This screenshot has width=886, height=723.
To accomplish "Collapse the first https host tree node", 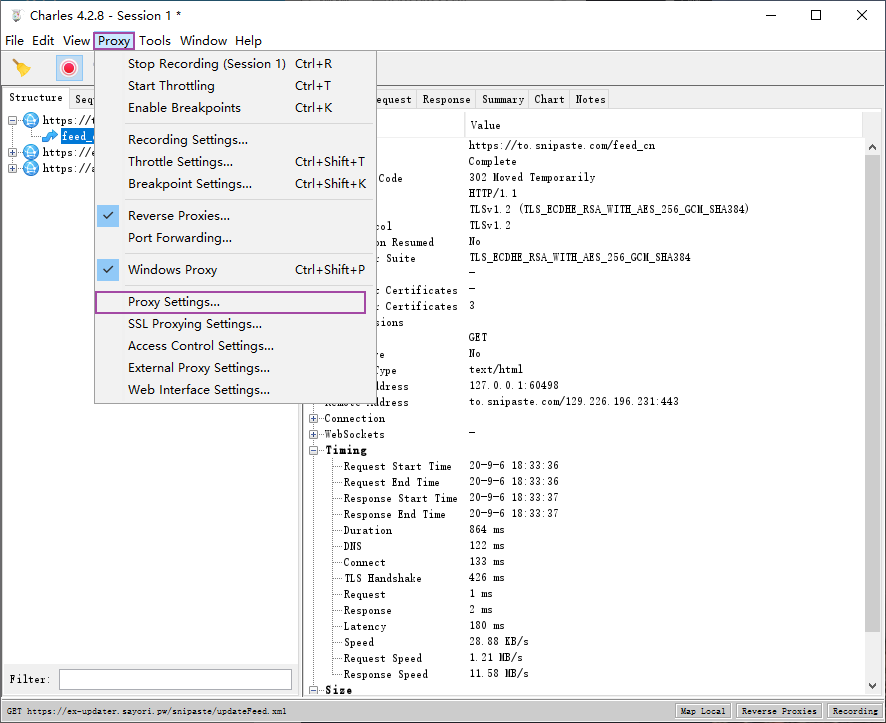I will tap(12, 120).
